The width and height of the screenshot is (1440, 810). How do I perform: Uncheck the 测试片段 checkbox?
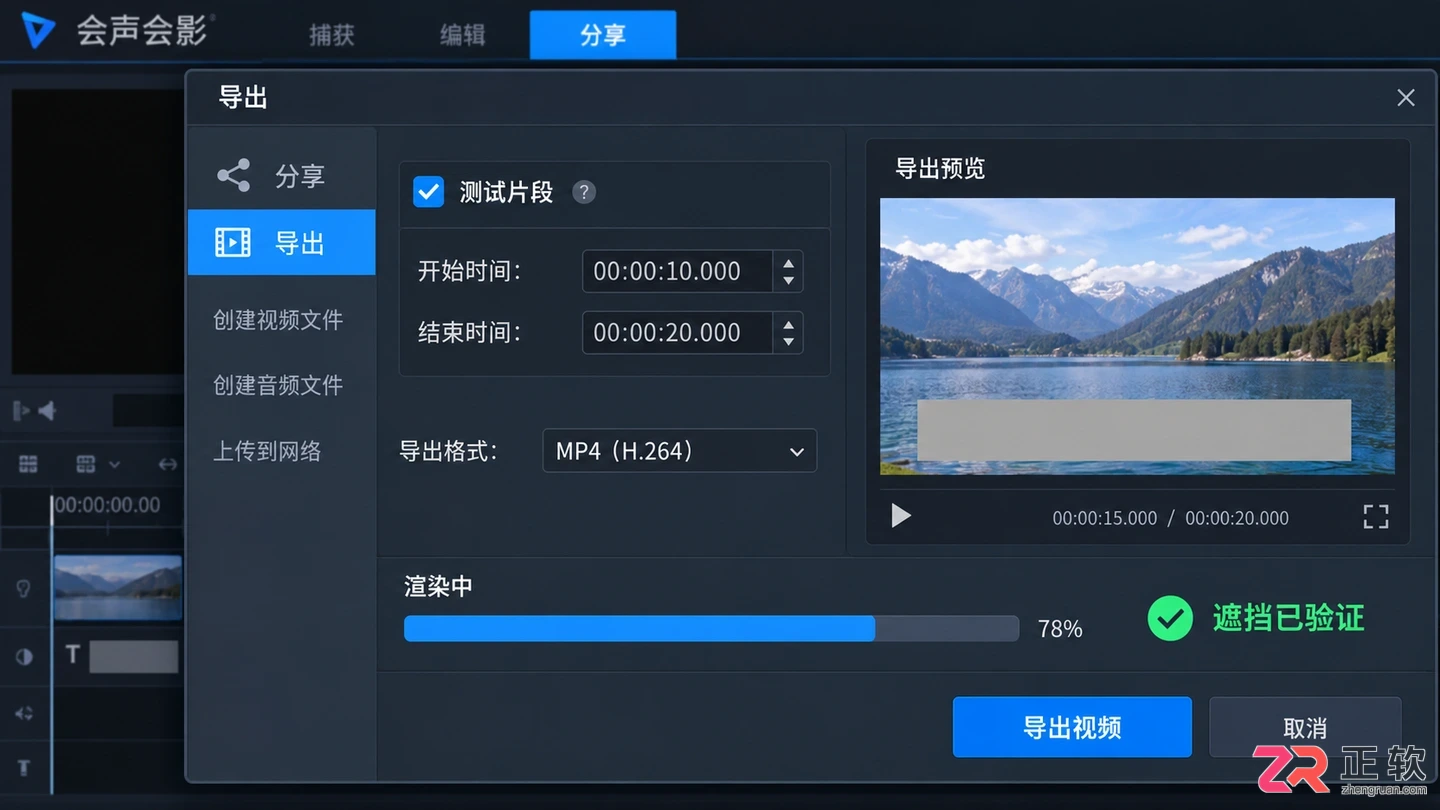pyautogui.click(x=428, y=192)
